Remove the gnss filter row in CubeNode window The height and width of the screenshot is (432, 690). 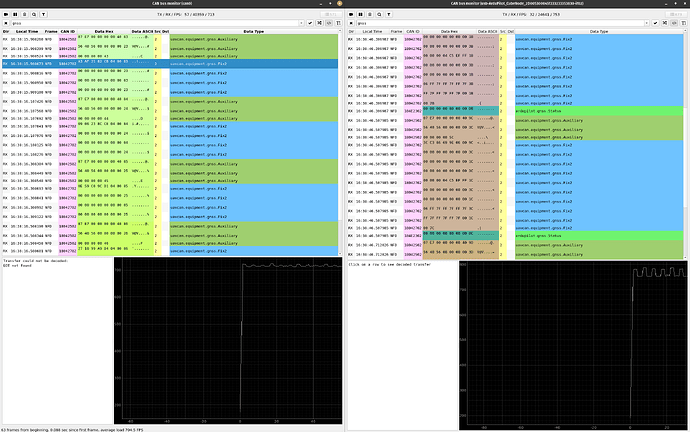point(351,23)
